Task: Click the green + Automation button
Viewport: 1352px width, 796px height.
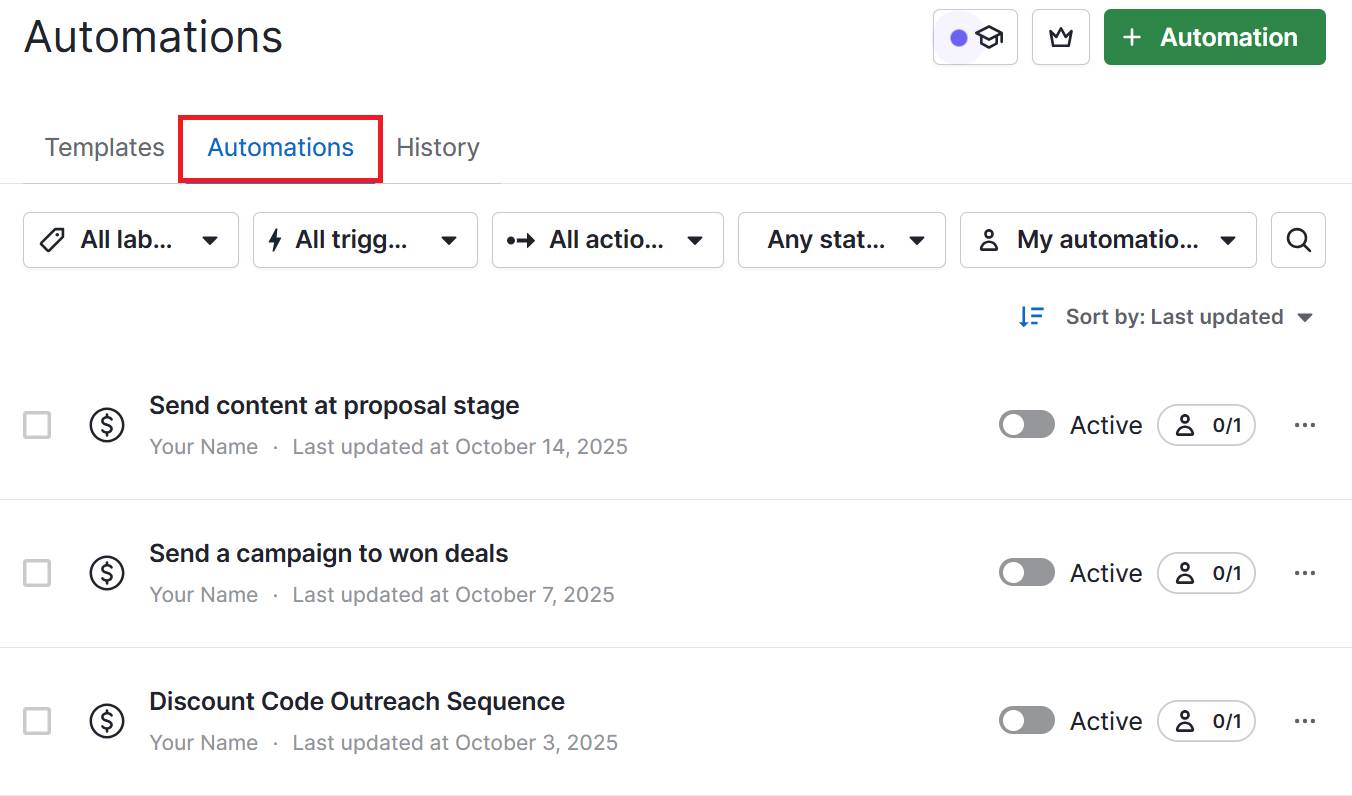Action: tap(1213, 37)
